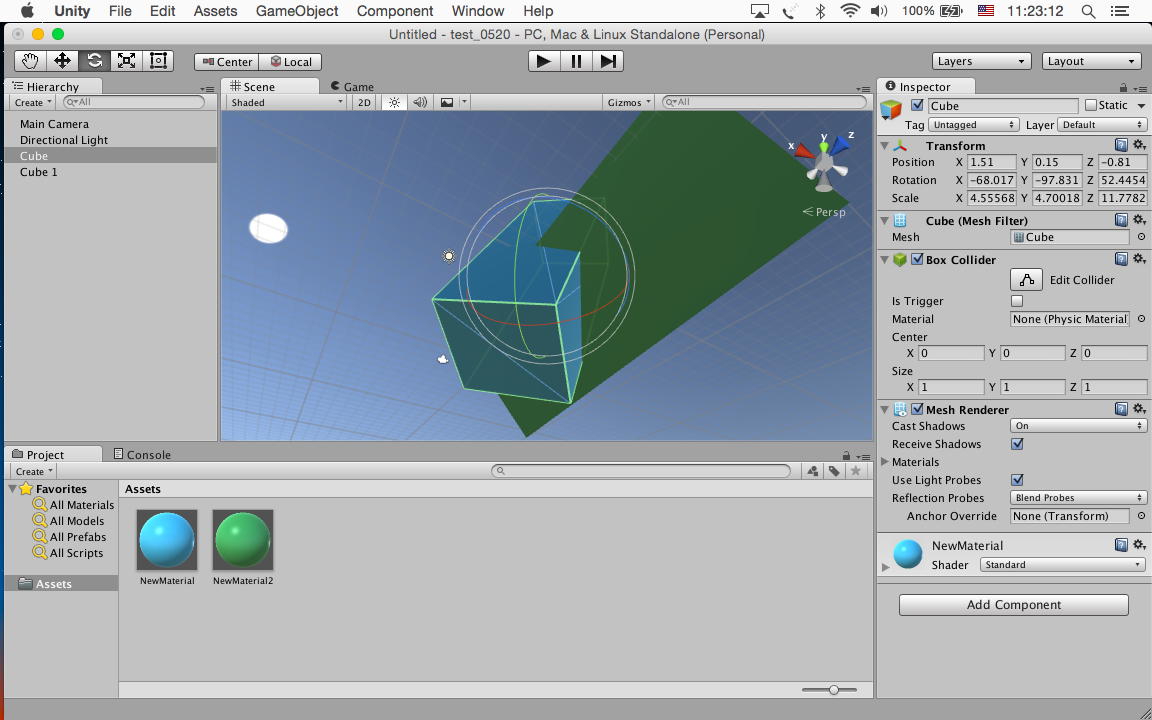The height and width of the screenshot is (720, 1152).
Task: Toggle the Static checkbox
Action: tap(1091, 105)
